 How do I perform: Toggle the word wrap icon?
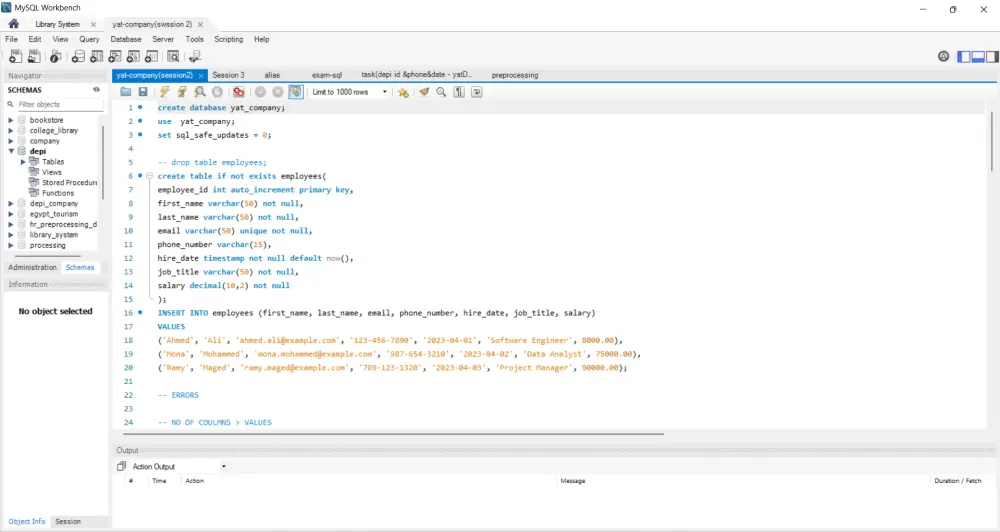tap(476, 92)
